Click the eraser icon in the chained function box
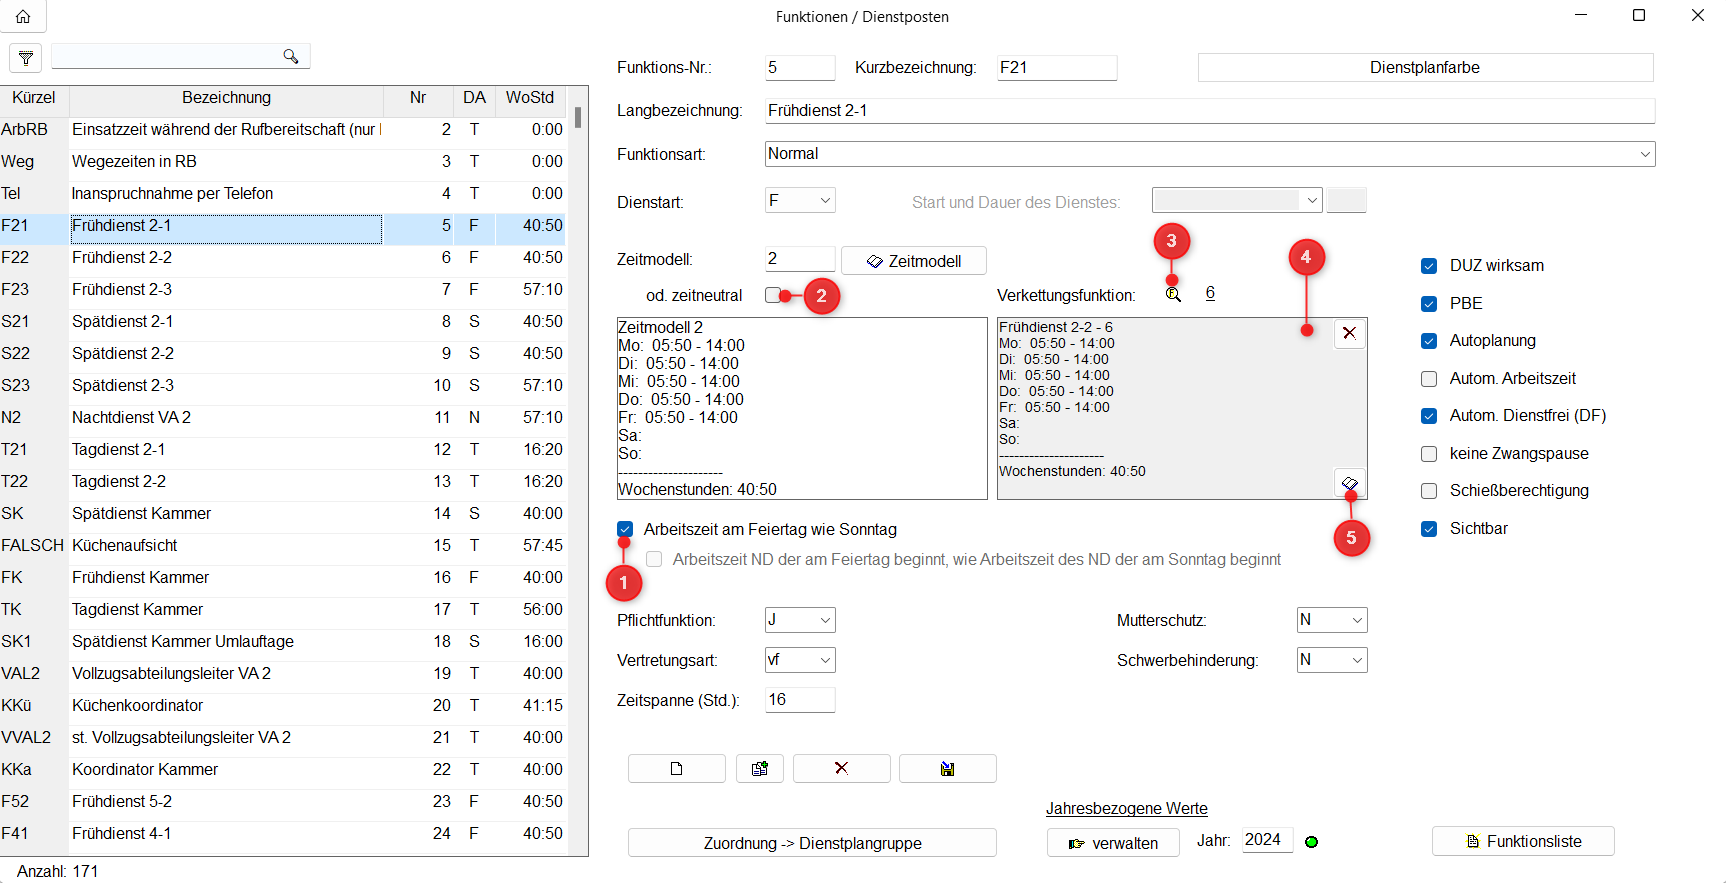Viewport: 1726px width, 883px height. (x=1349, y=483)
